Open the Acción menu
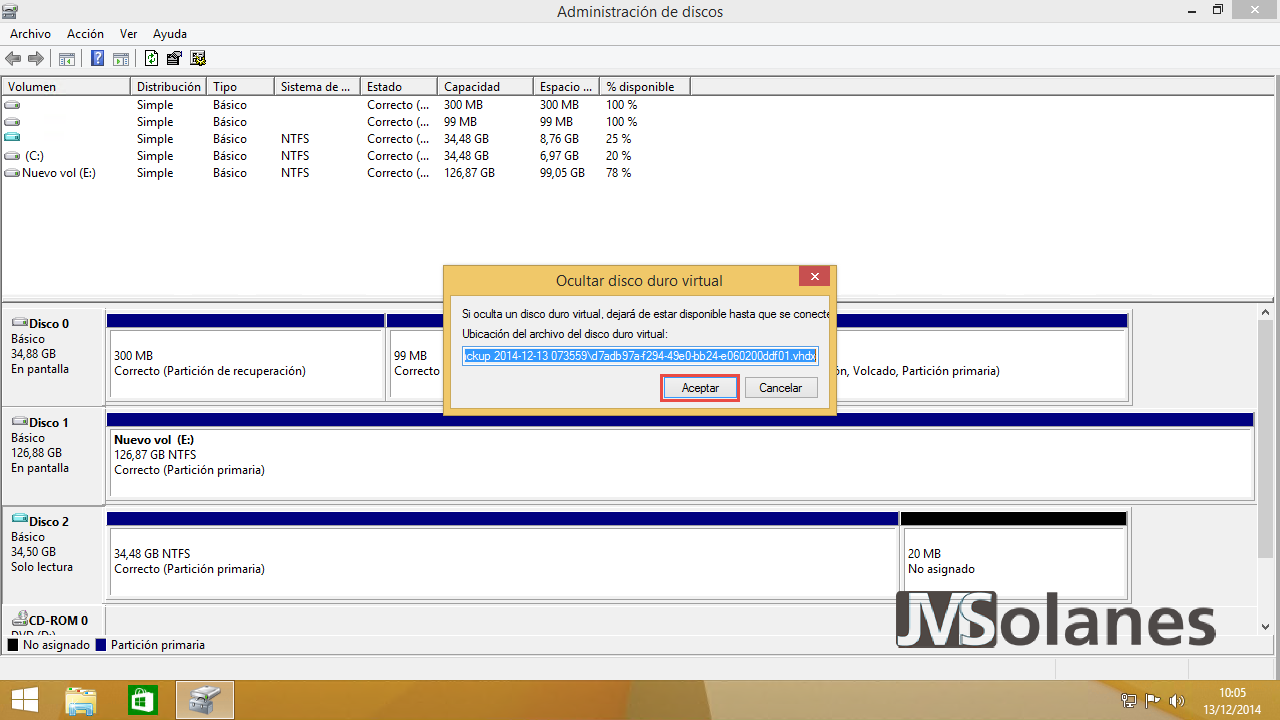Viewport: 1280px width, 720px height. [85, 34]
